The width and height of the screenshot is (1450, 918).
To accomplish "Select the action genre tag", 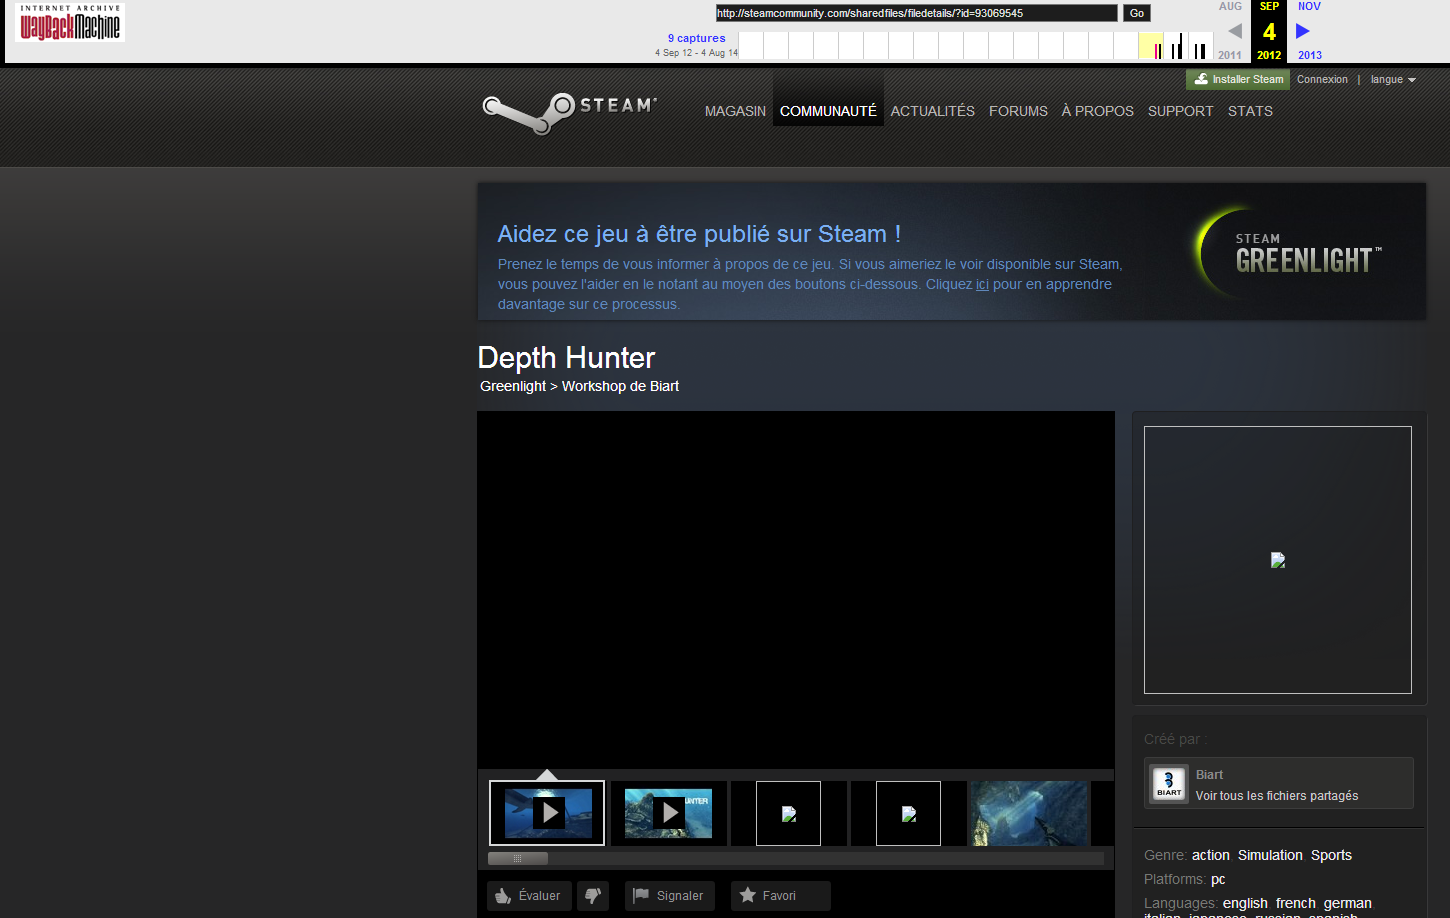I will click(x=1210, y=855).
